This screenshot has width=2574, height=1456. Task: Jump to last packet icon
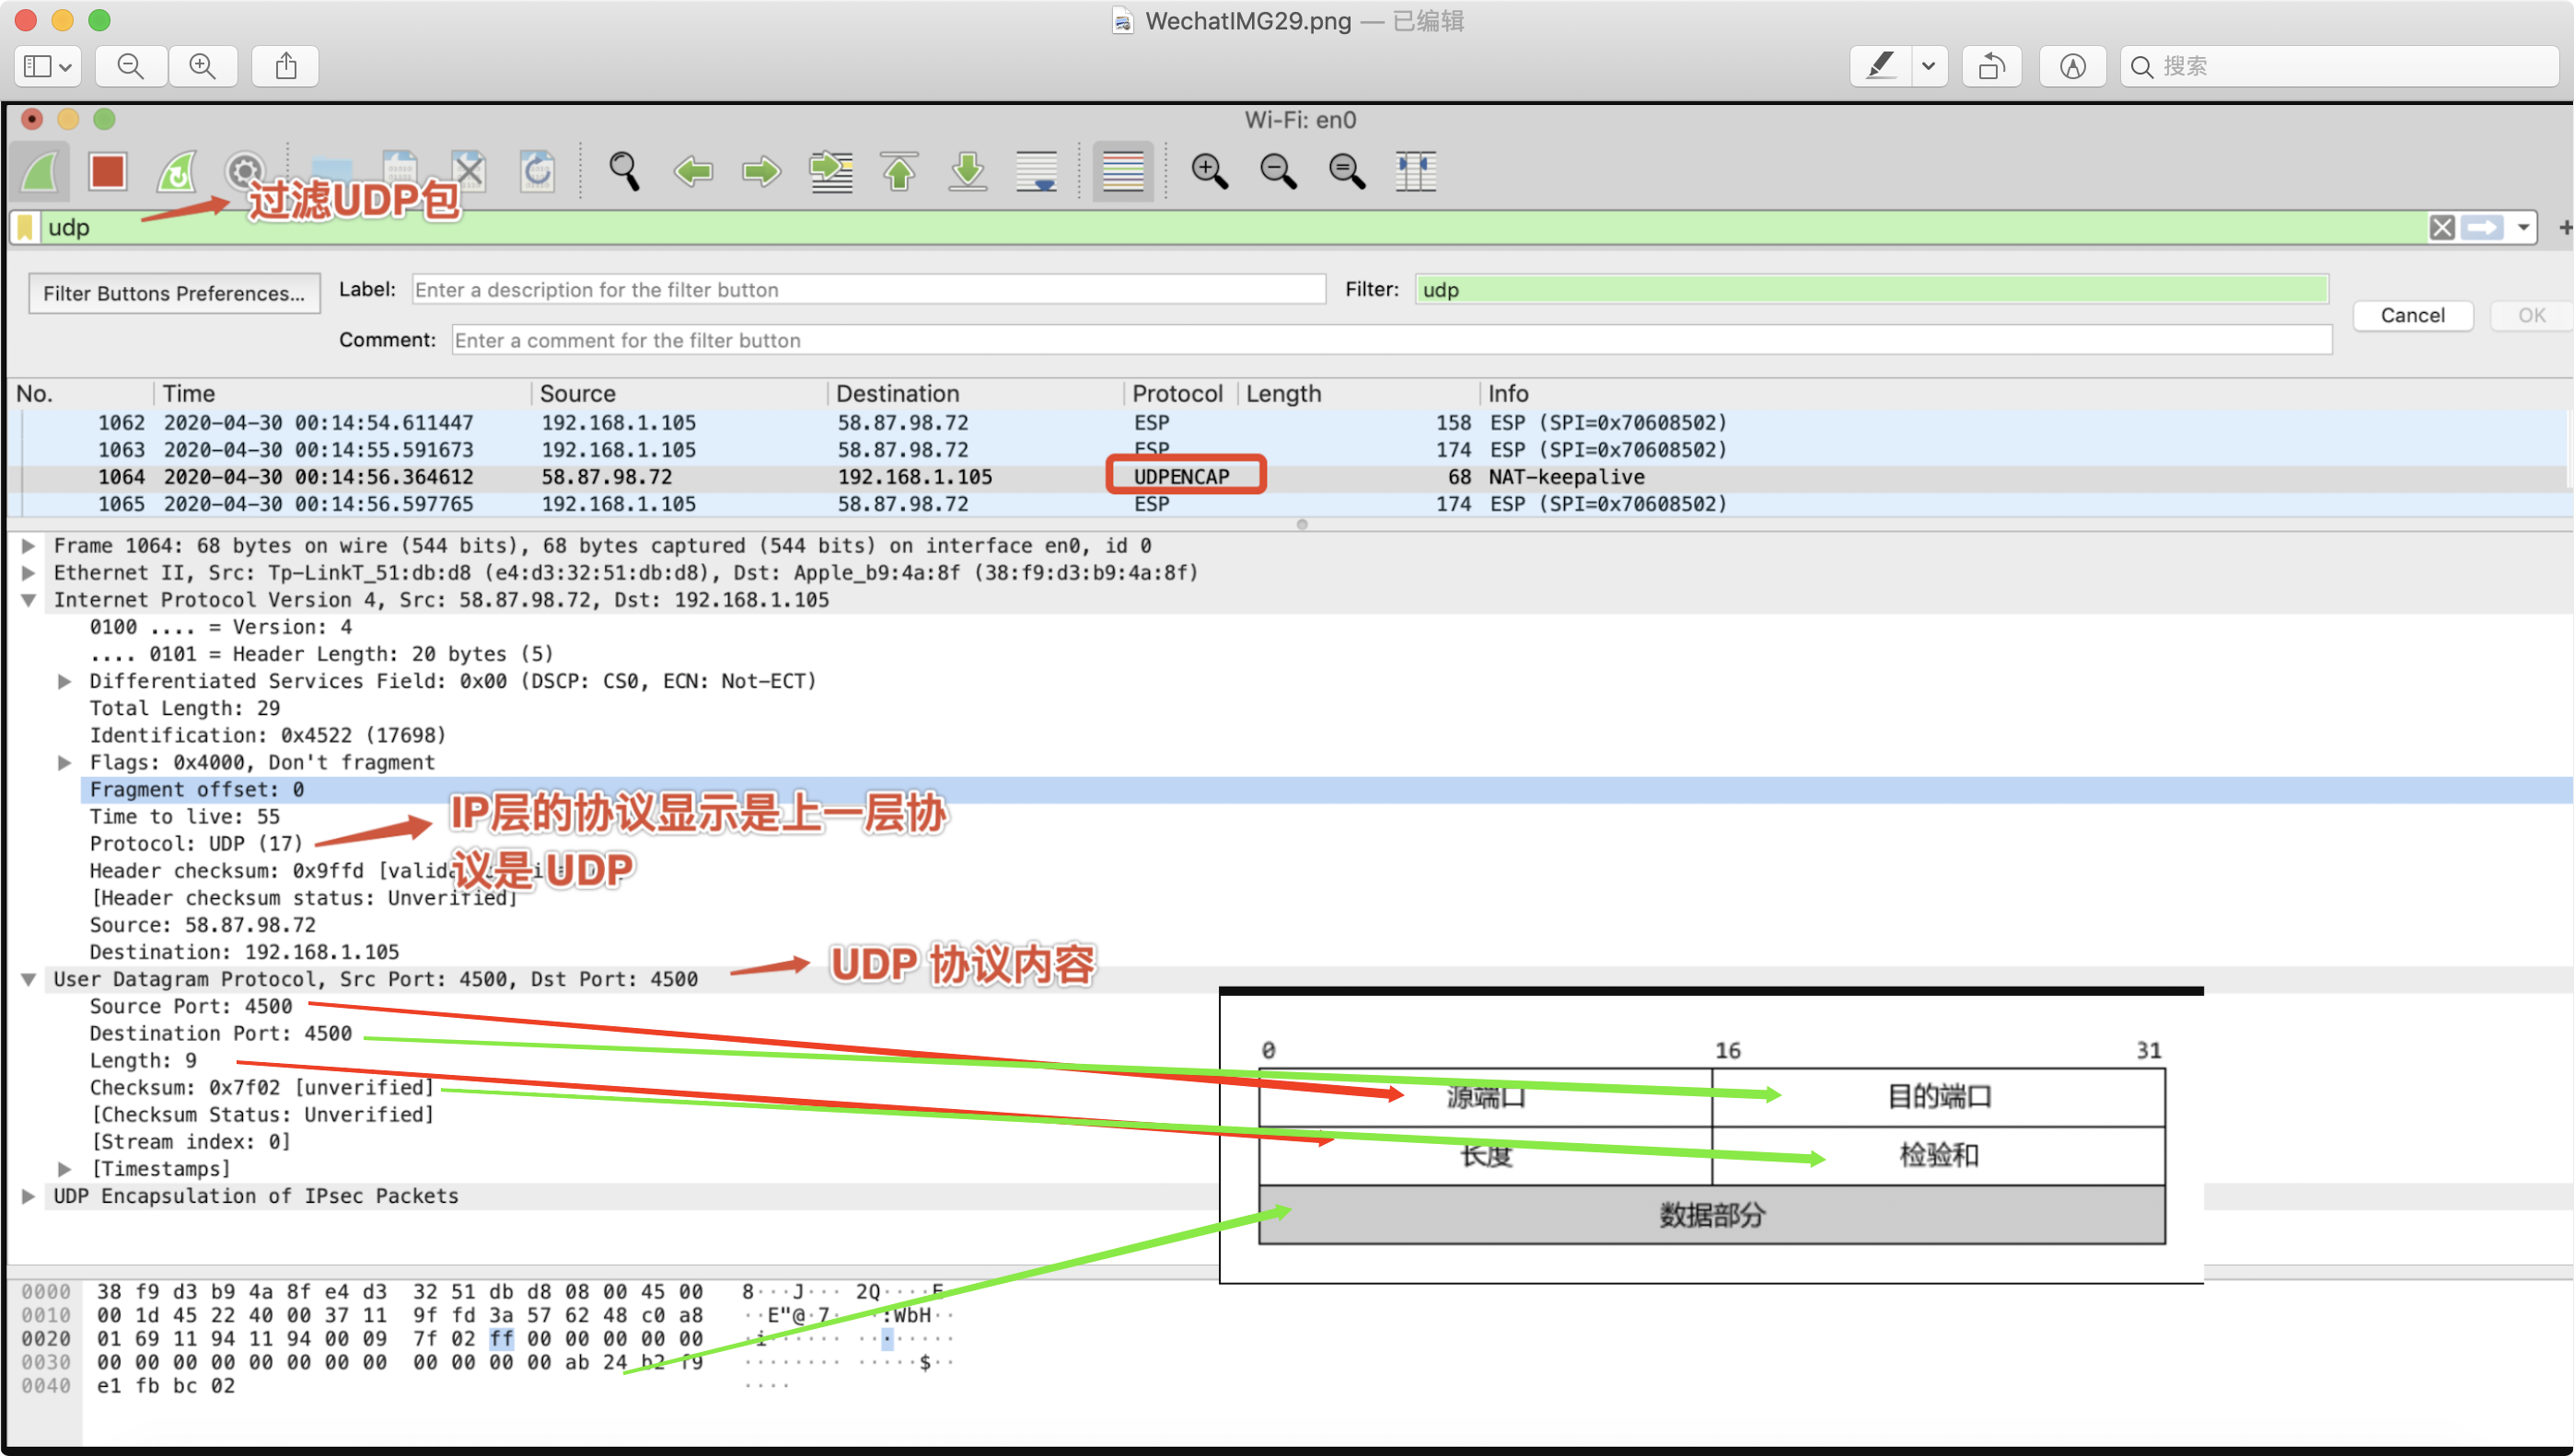click(968, 171)
